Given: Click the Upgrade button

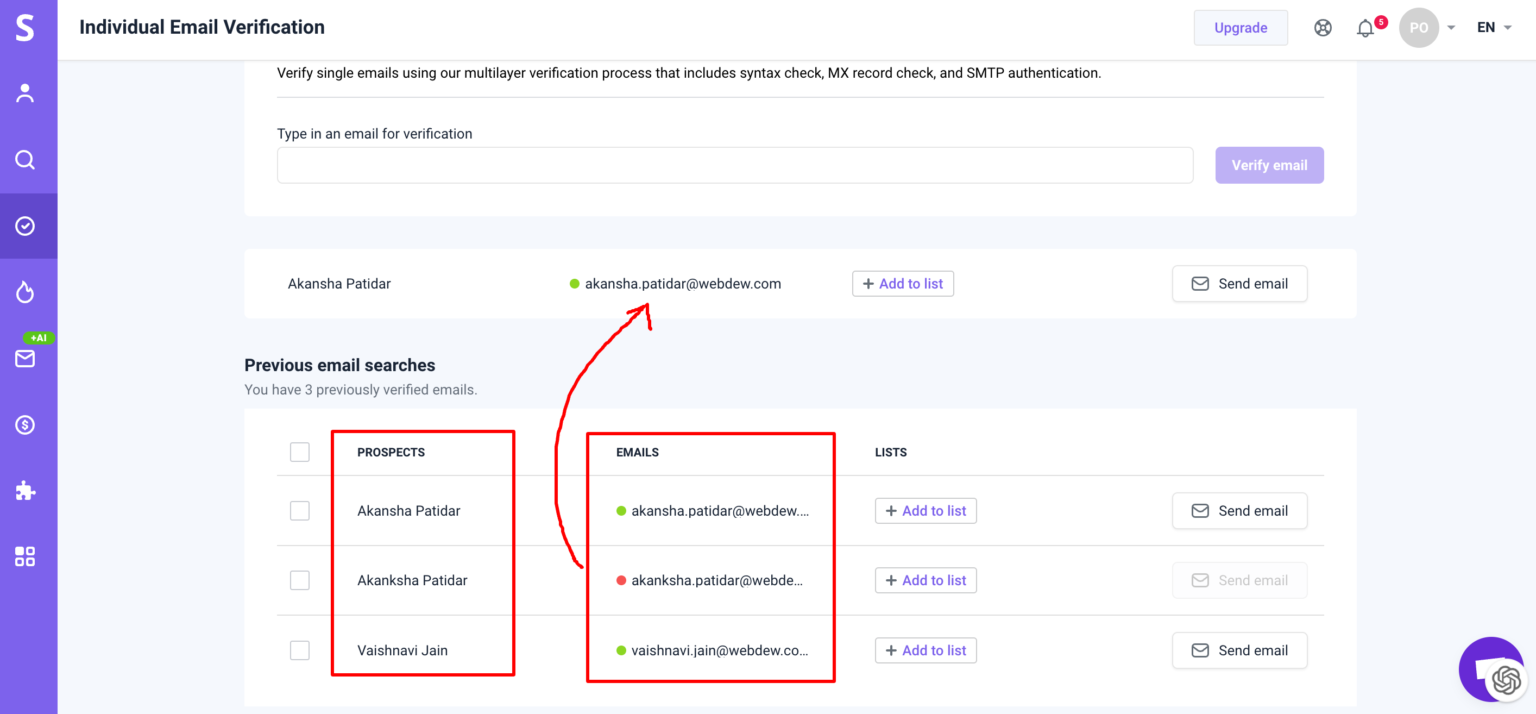Looking at the screenshot, I should pyautogui.click(x=1240, y=28).
